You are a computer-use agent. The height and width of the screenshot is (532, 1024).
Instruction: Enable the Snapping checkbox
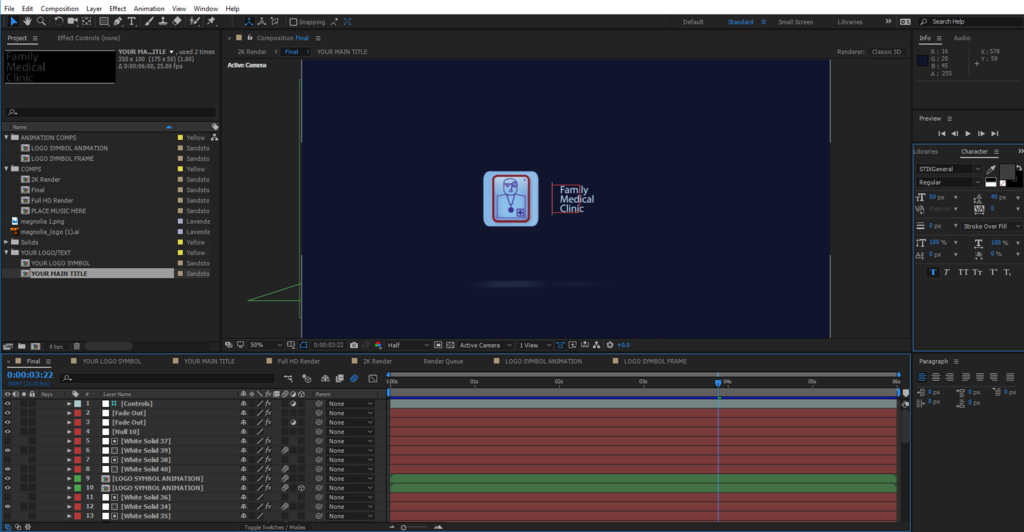[x=293, y=21]
